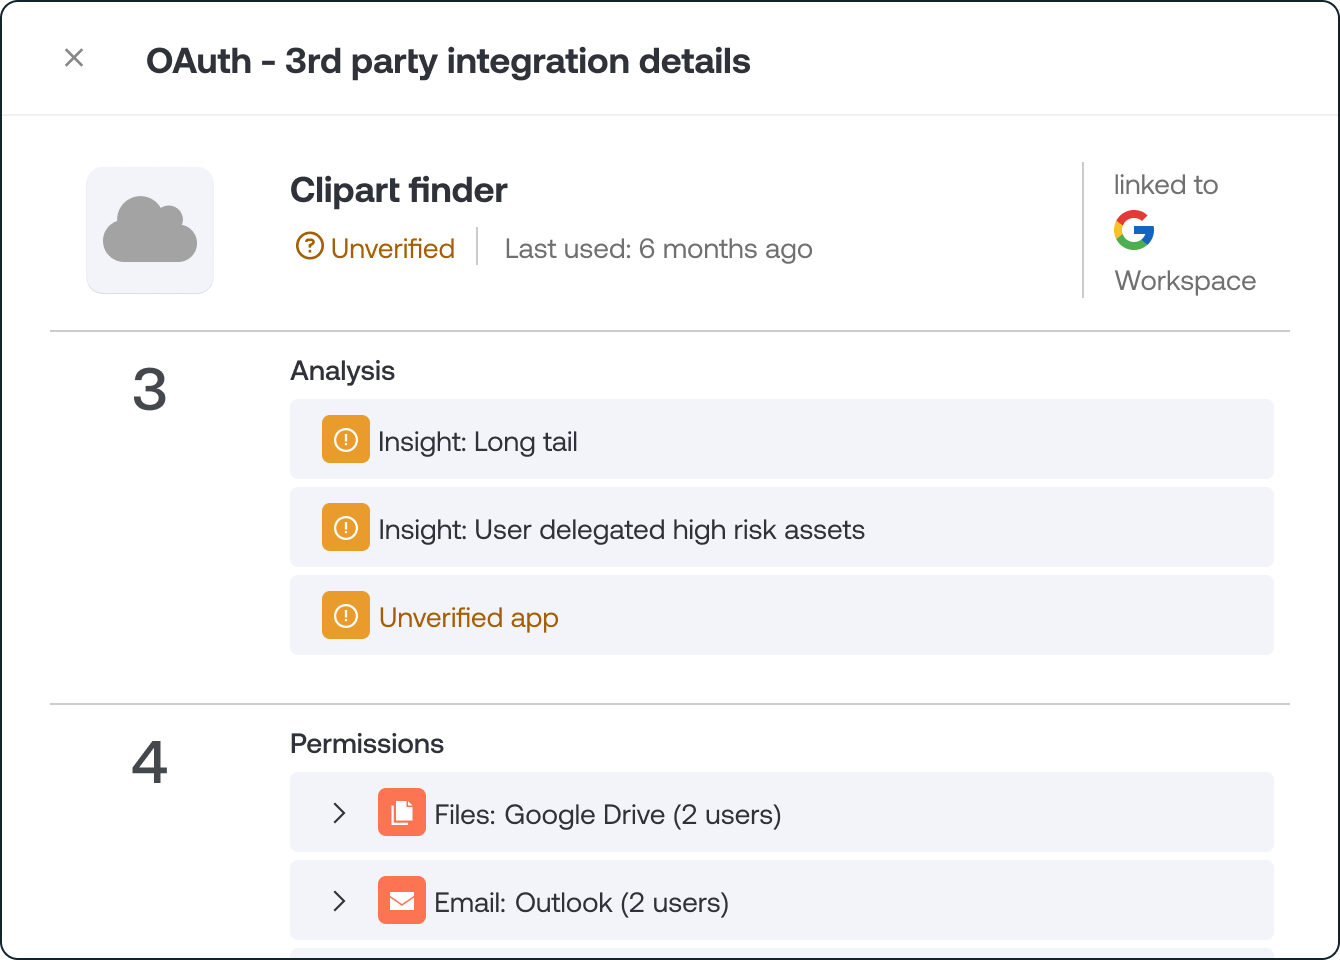Click the Unverified status label
This screenshot has height=960, width=1340.
(393, 248)
